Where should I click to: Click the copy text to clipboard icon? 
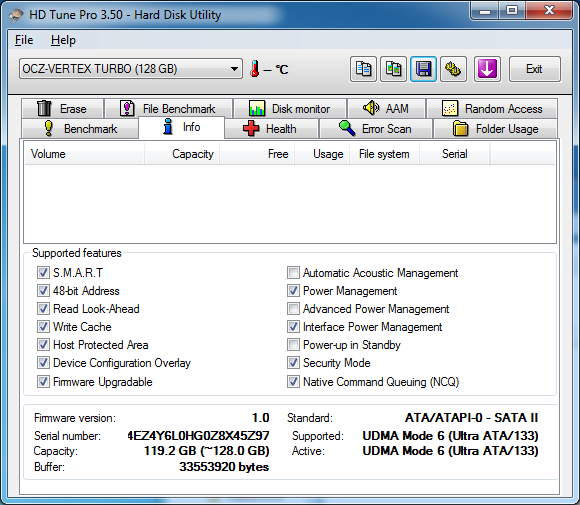(x=363, y=69)
